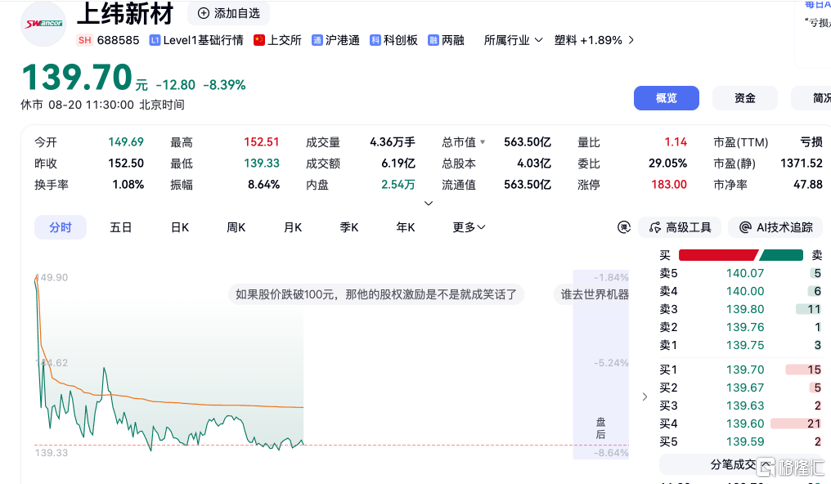Select the 季K chart tab

pos(349,227)
